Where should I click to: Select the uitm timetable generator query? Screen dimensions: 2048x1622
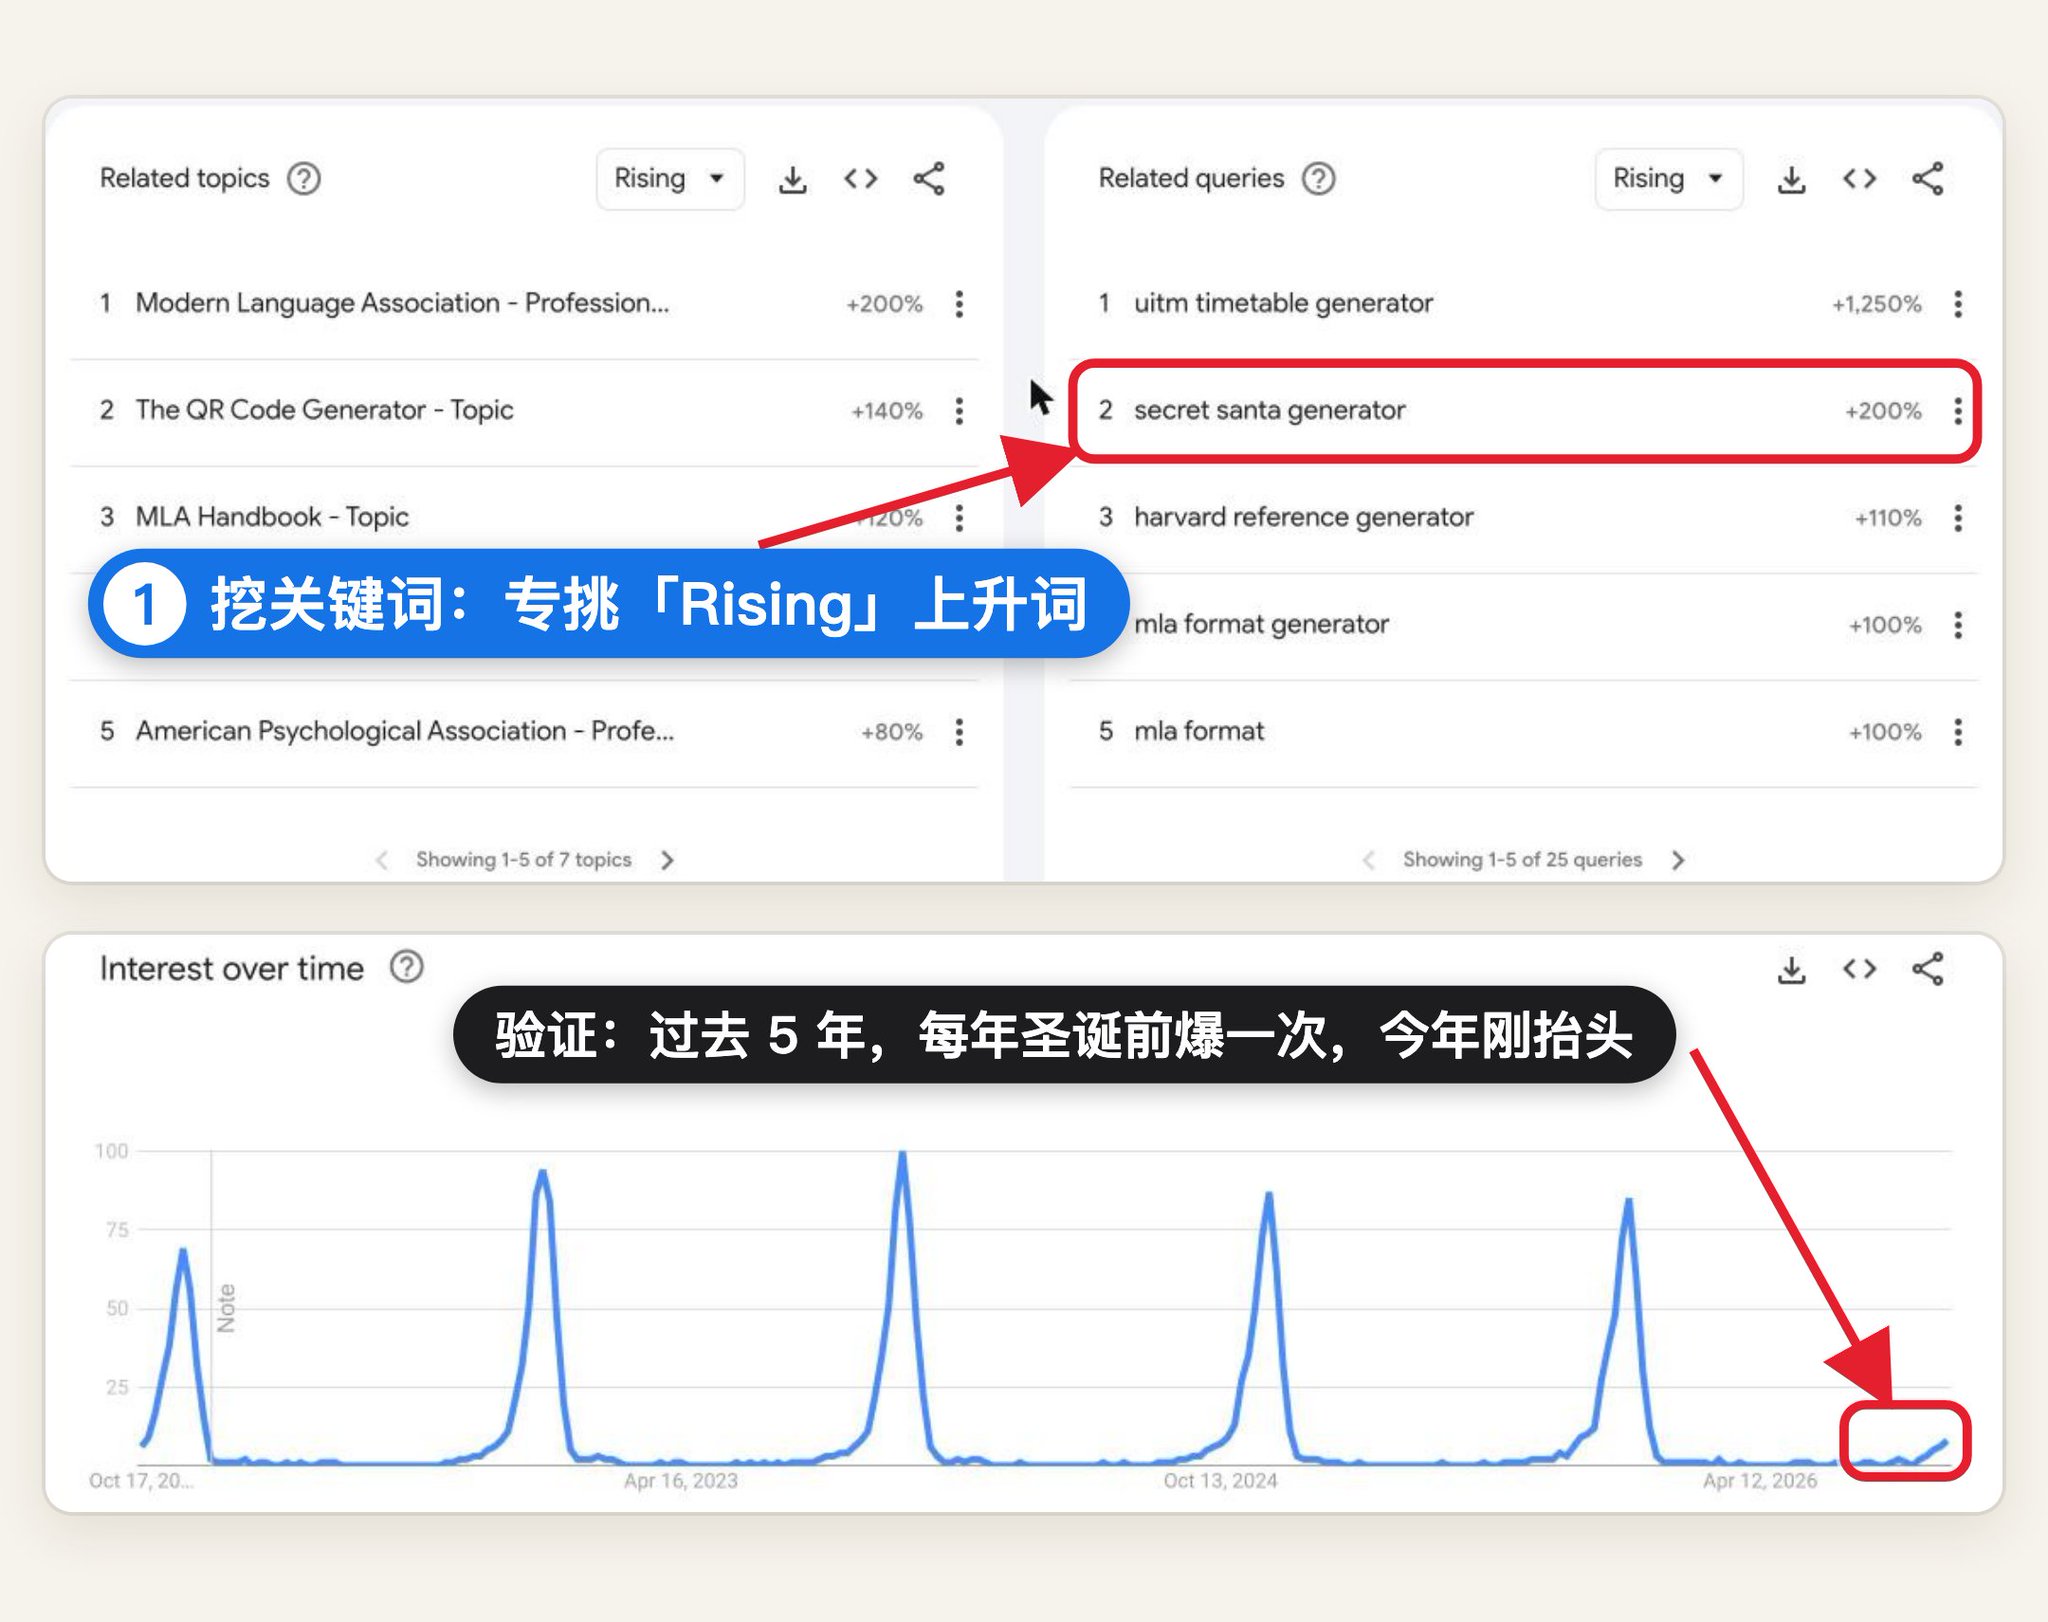point(1283,303)
